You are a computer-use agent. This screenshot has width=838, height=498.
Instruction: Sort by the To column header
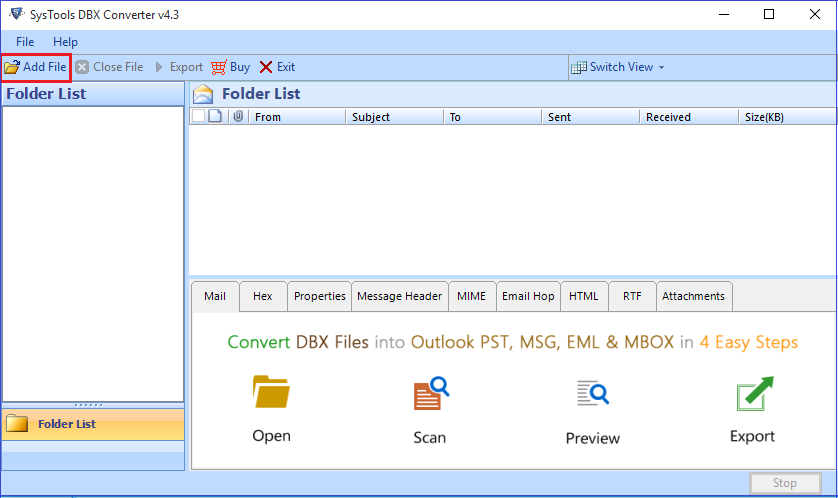493,117
